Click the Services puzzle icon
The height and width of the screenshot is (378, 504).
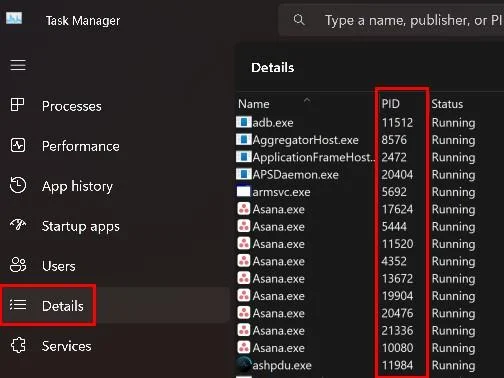(18, 345)
